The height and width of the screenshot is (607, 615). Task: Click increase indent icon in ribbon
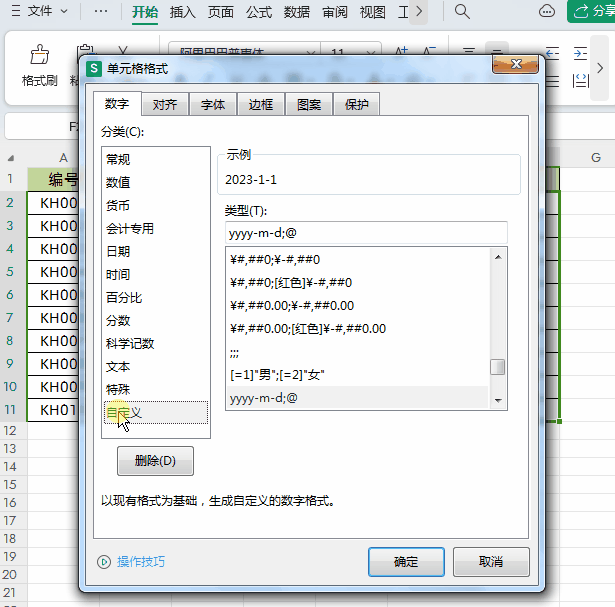580,53
